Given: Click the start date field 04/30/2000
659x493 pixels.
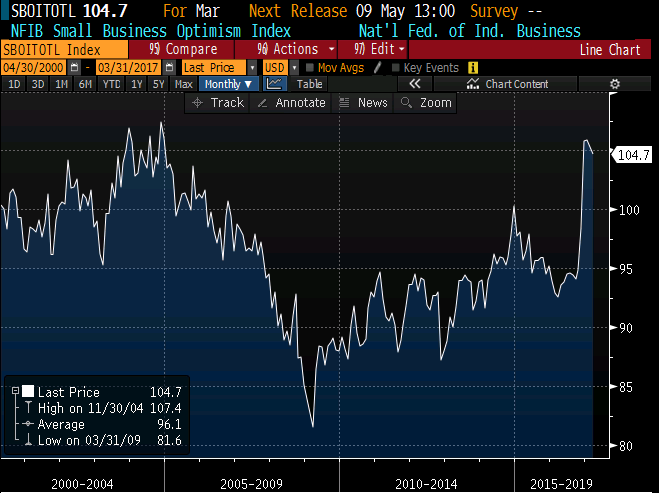Looking at the screenshot, I should pyautogui.click(x=34, y=68).
